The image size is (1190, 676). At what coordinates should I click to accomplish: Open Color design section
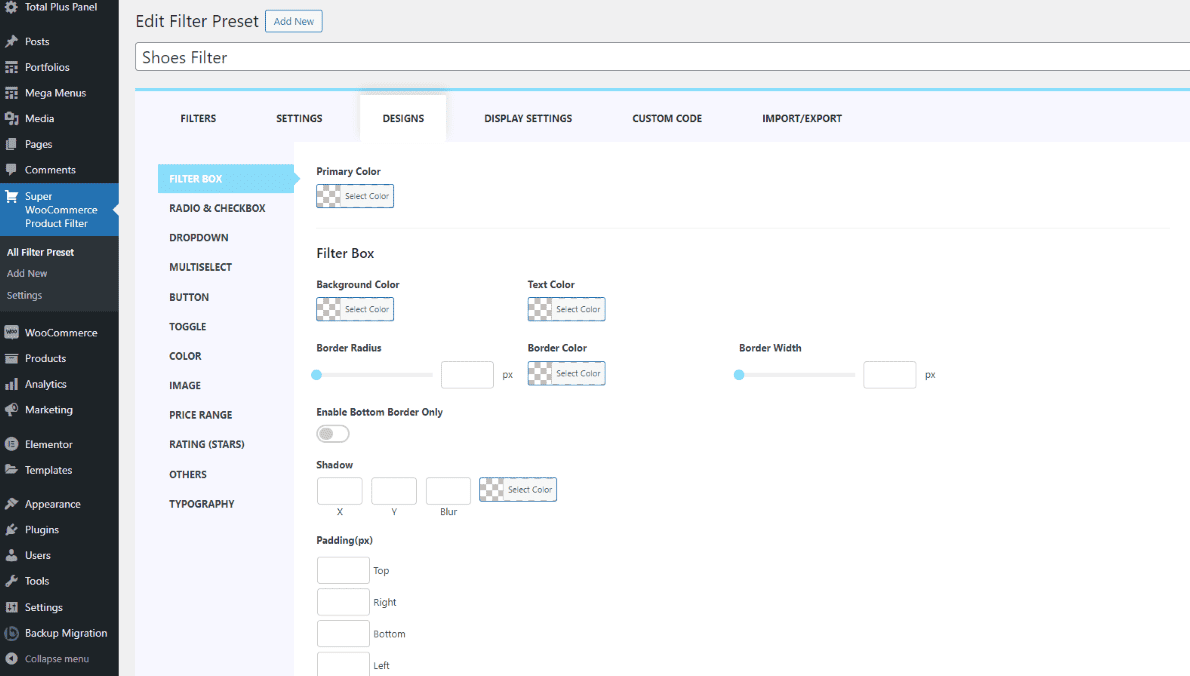click(185, 356)
